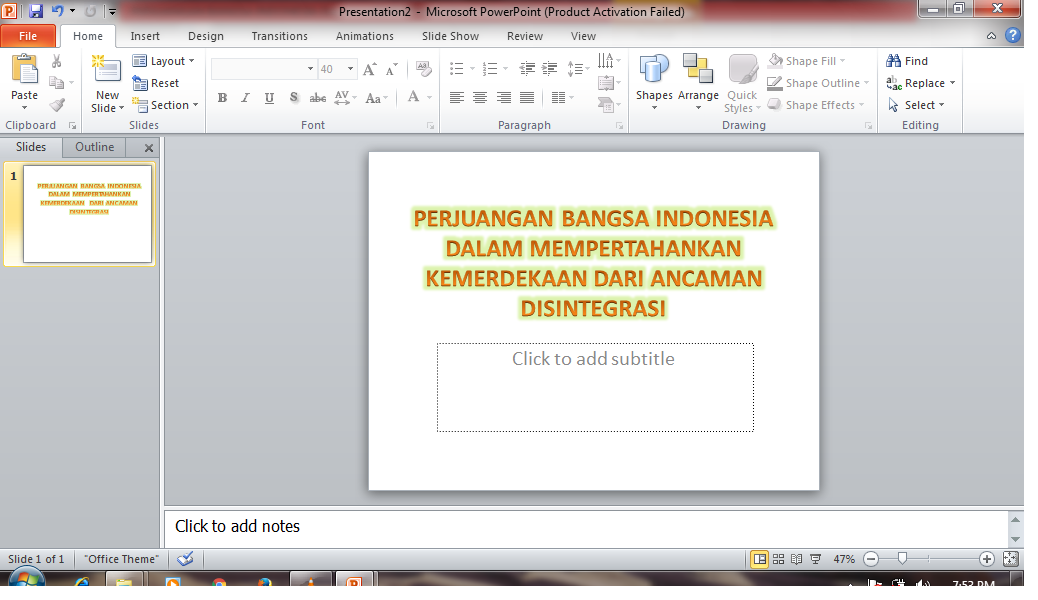Toggle Underline text formatting
Viewport: 1038px width, 600px height.
270,98
